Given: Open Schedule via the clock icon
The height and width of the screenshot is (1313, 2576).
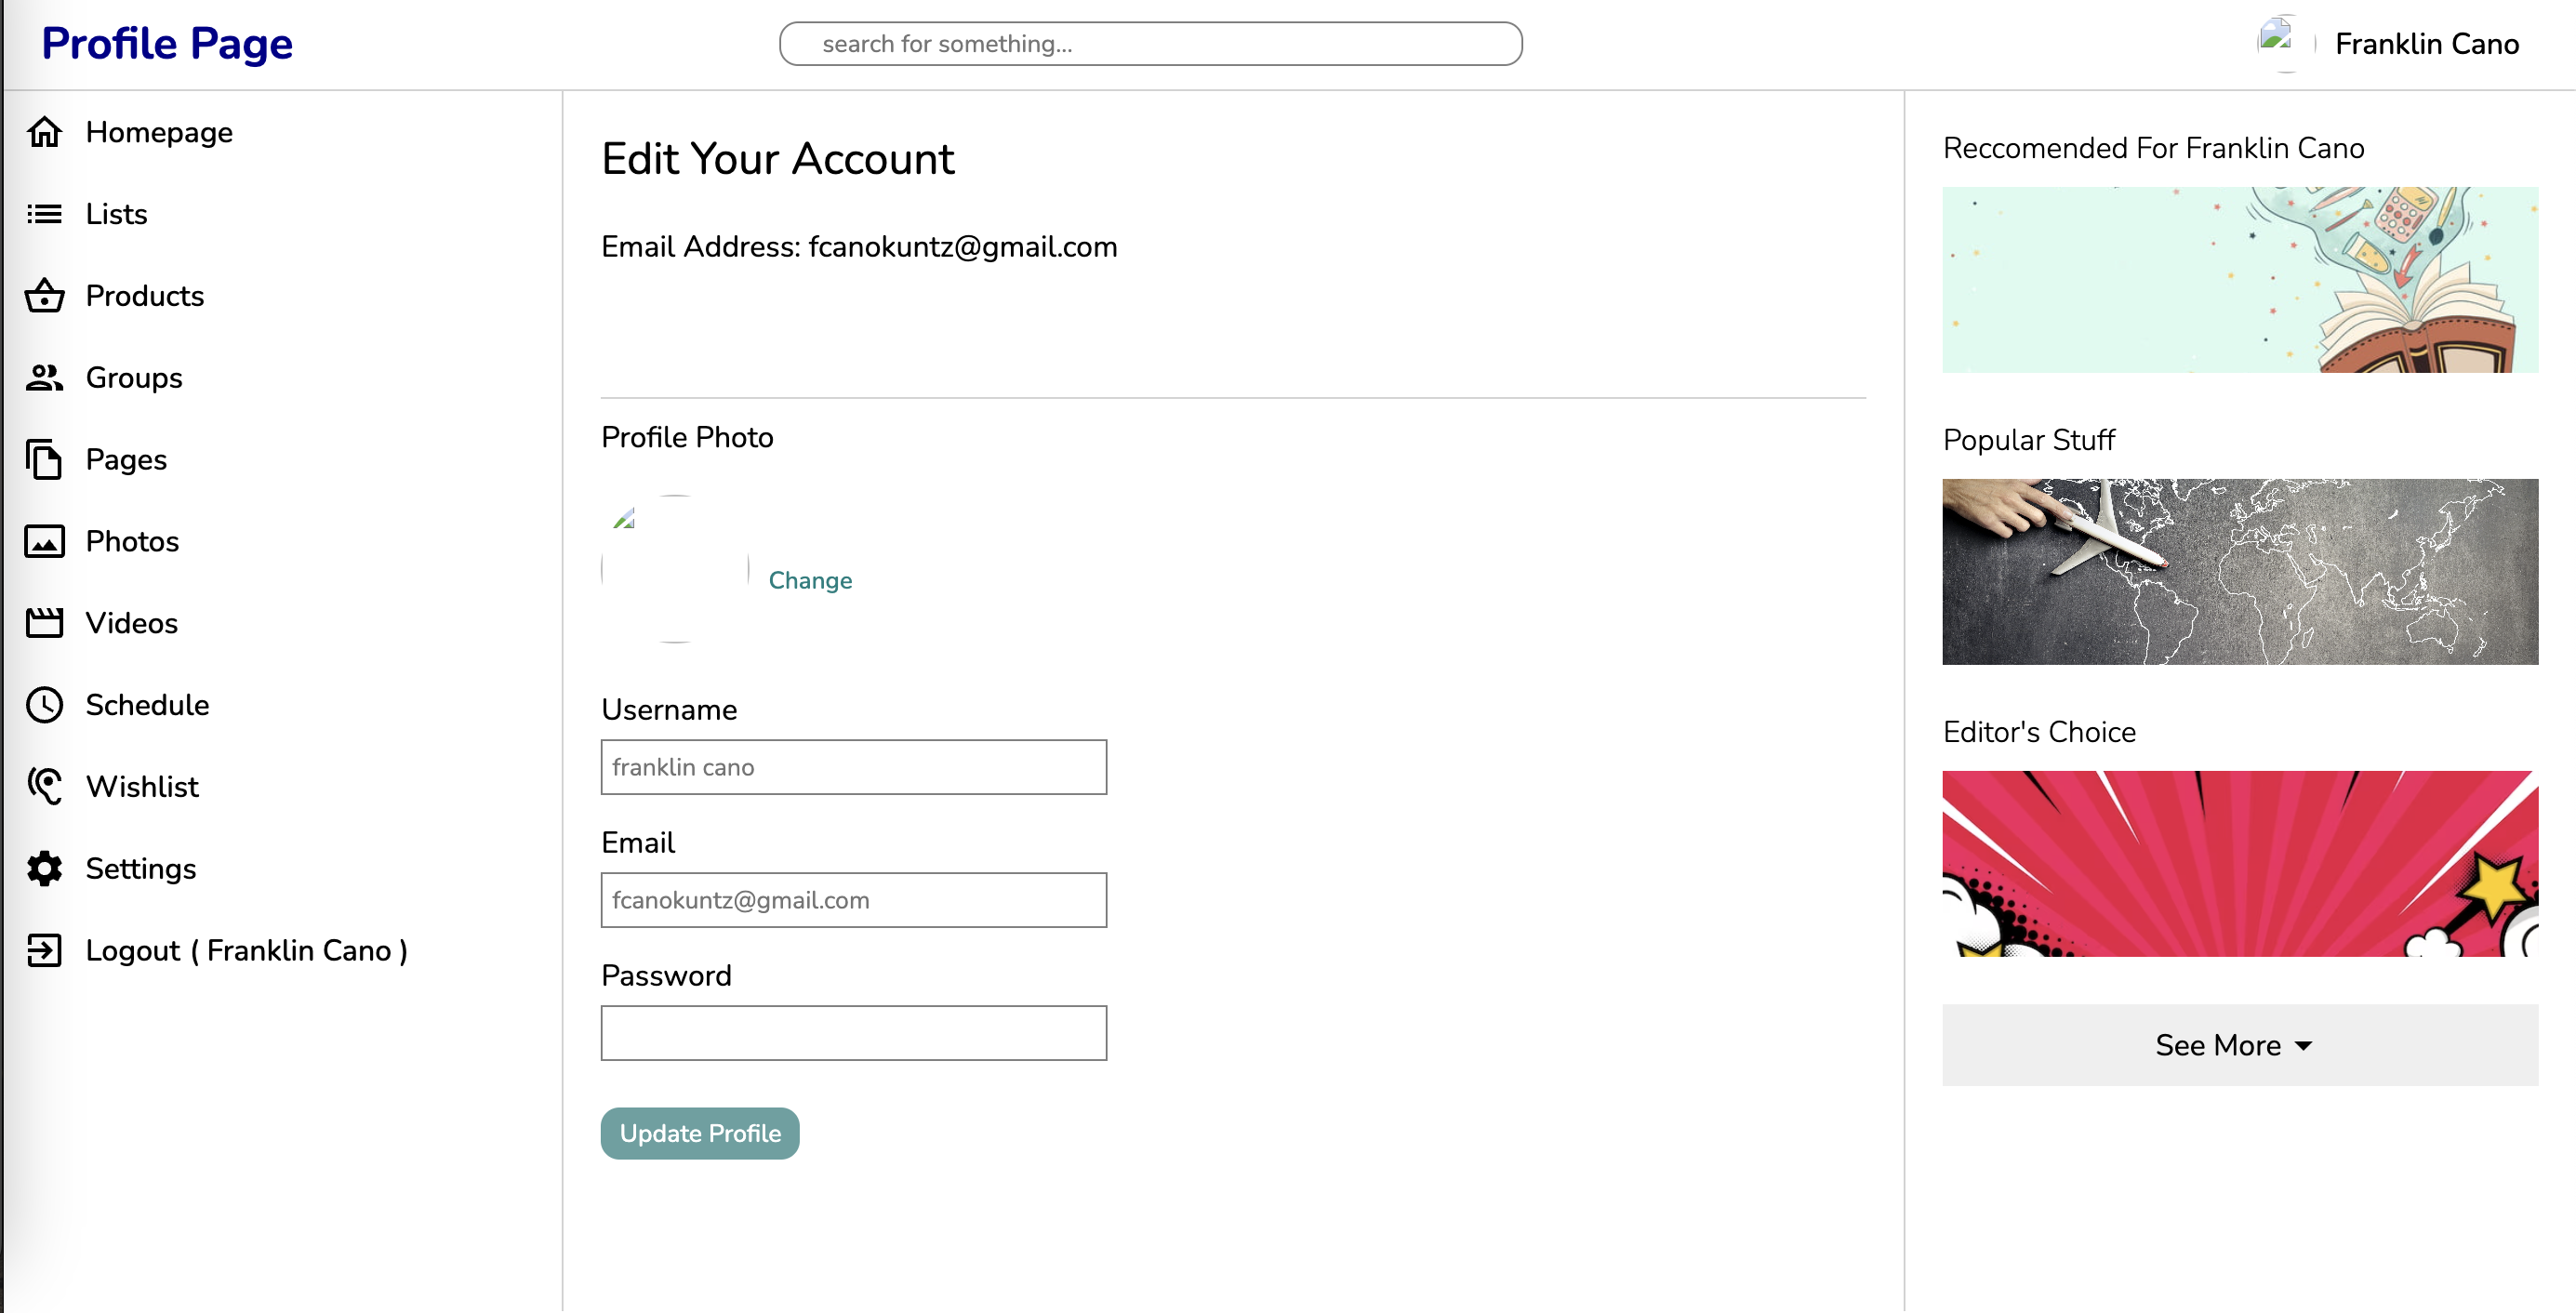Looking at the screenshot, I should (x=45, y=704).
